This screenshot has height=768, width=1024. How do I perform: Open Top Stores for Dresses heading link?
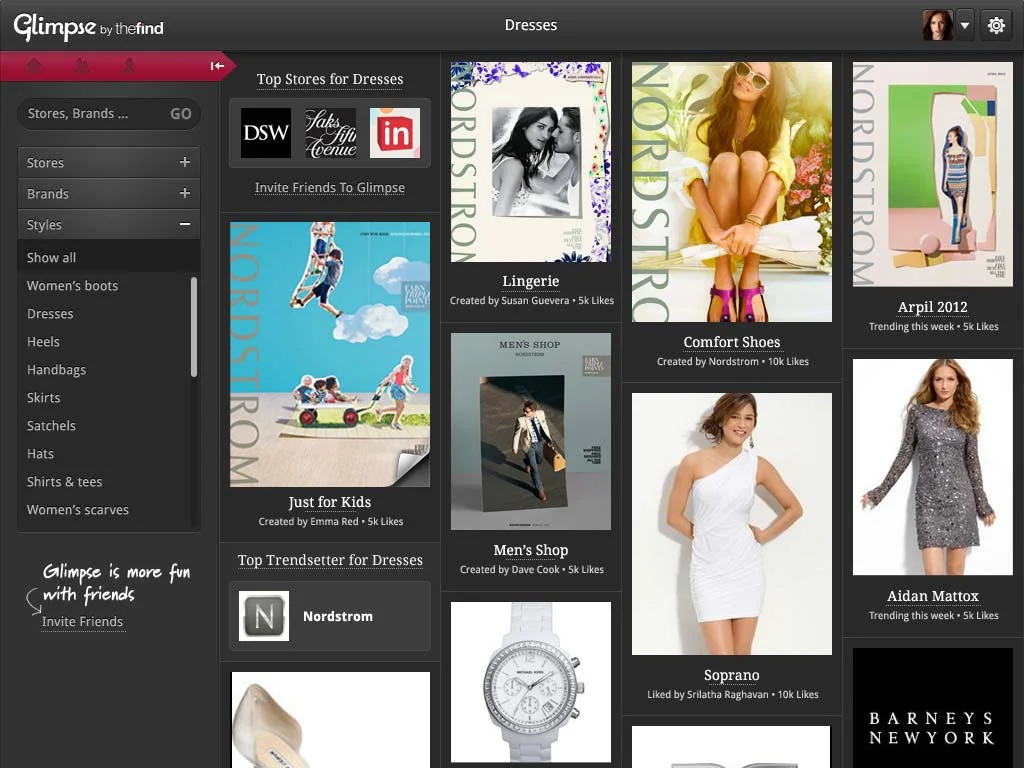(x=330, y=79)
